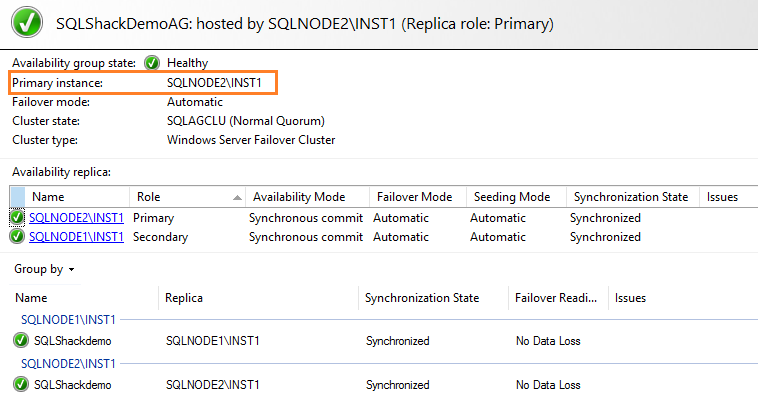Select the Primary instance SQLNODE2\INST1 value
758x401 pixels.
pos(214,82)
